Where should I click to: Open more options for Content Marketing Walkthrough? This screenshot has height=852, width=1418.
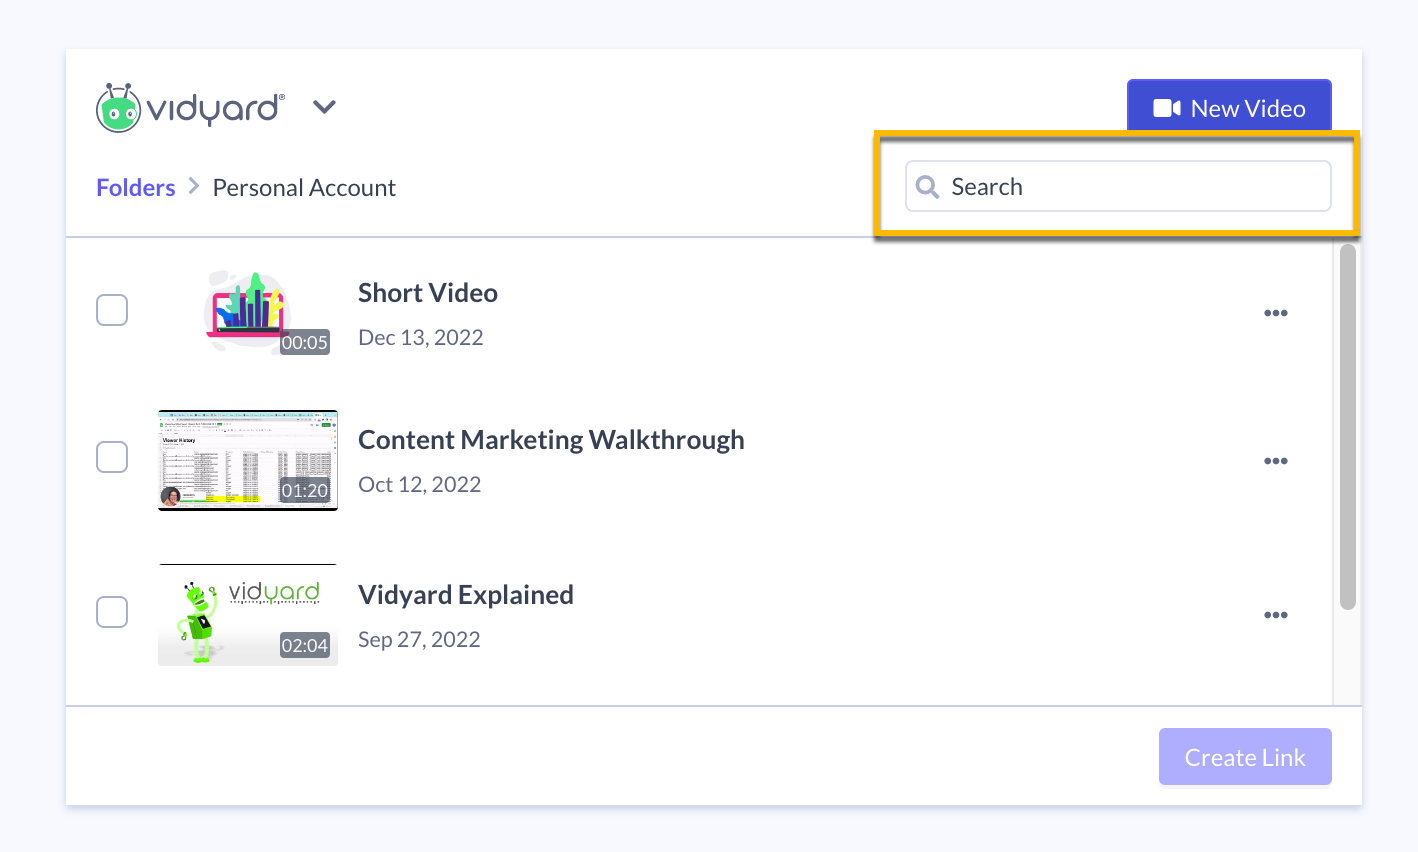click(x=1275, y=461)
